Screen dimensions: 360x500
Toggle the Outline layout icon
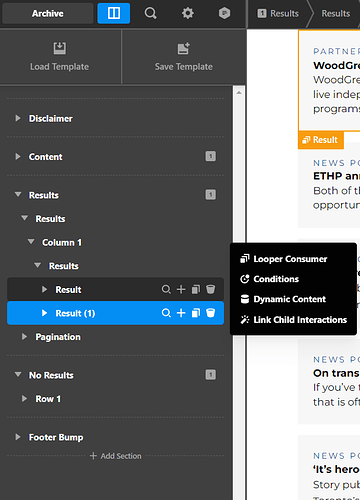114,13
